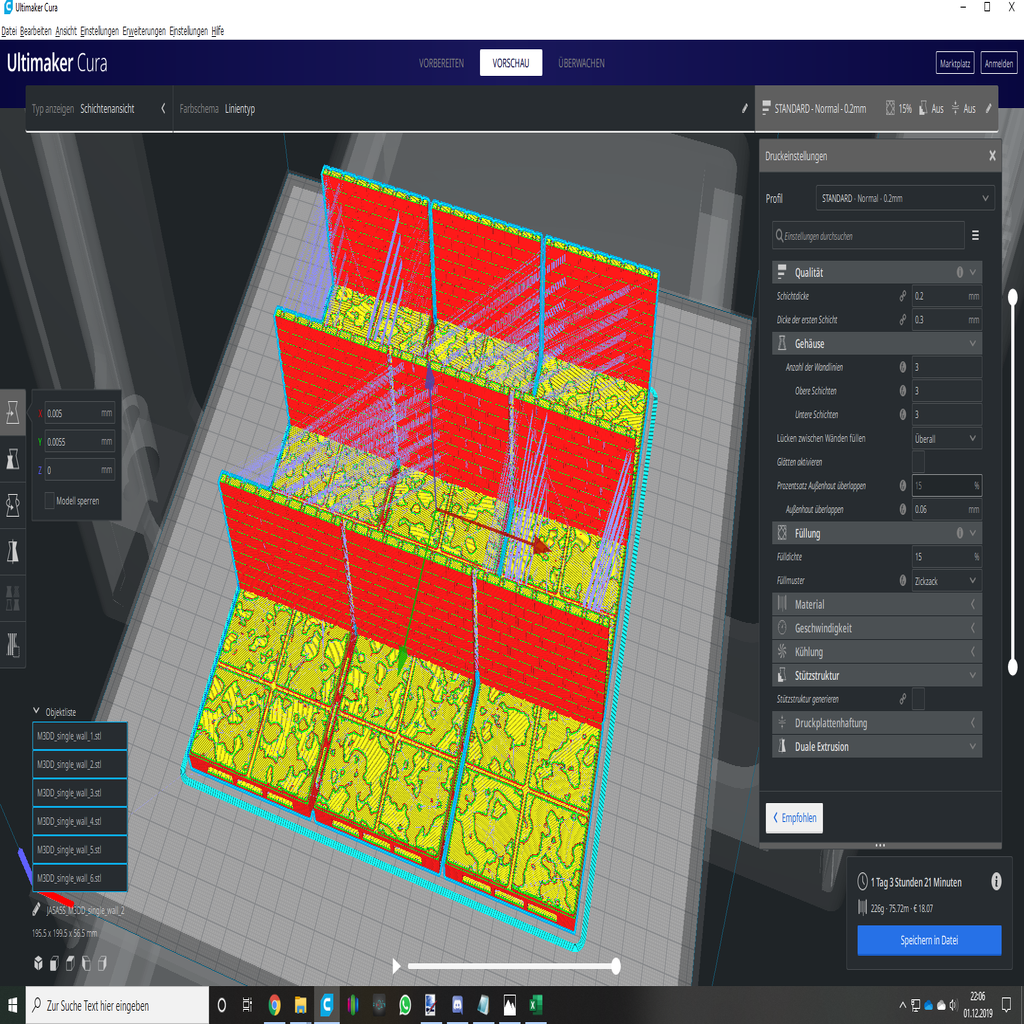Collapse the Gehäuse section
This screenshot has height=1024, width=1024.
click(877, 344)
